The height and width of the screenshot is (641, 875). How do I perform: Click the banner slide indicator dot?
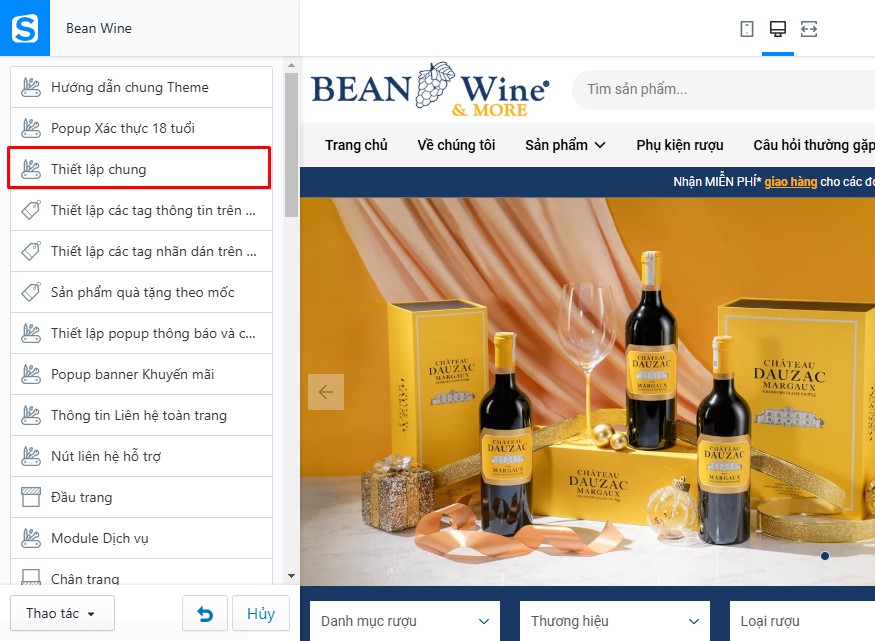pyautogui.click(x=825, y=556)
